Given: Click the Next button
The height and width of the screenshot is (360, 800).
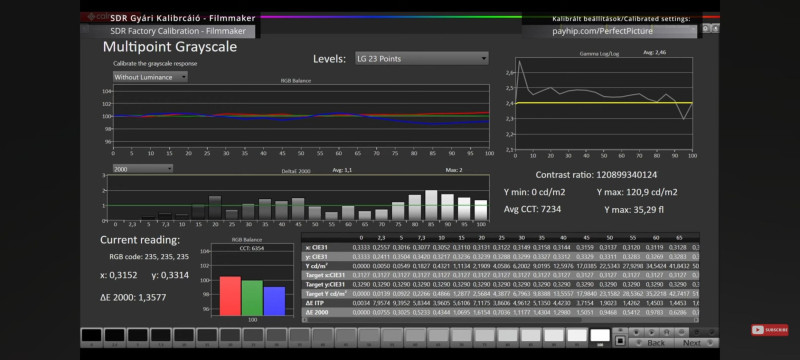Looking at the screenshot, I should point(696,343).
